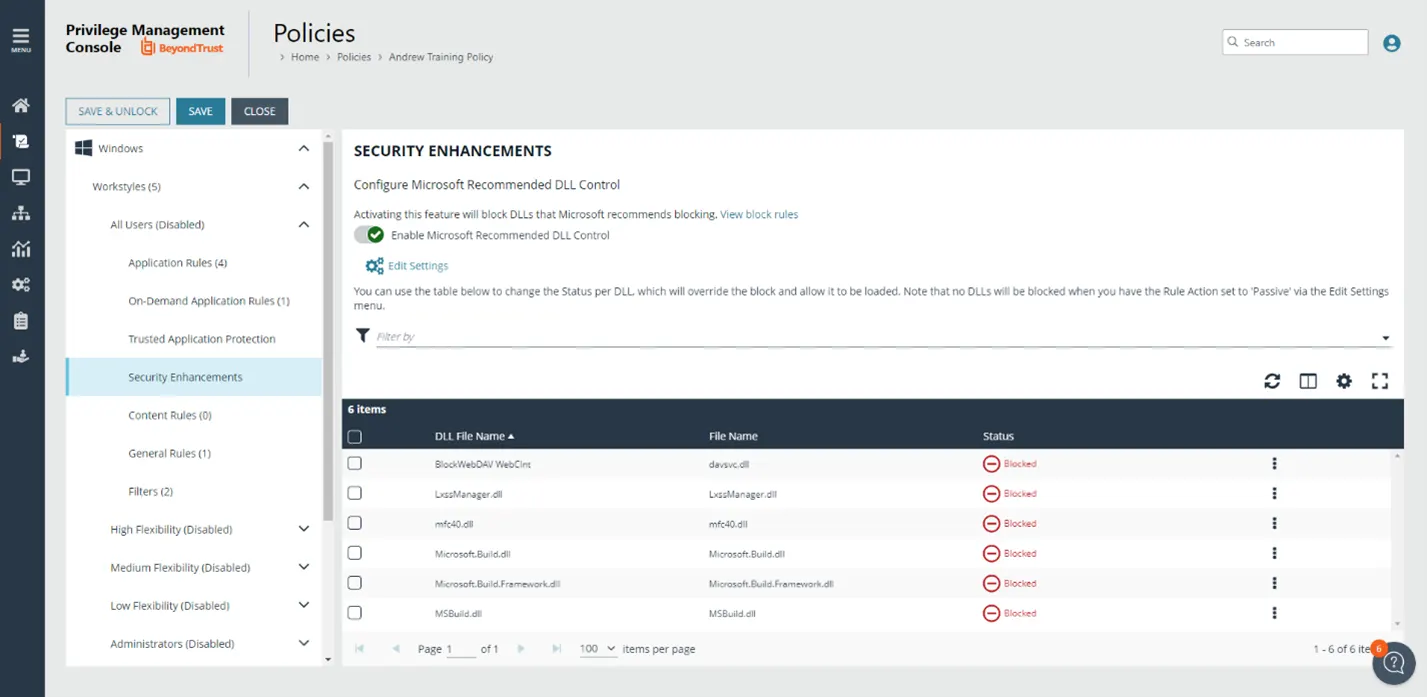This screenshot has height=697, width=1427.
Task: Click Edit Settings gear icon
Action: [374, 266]
